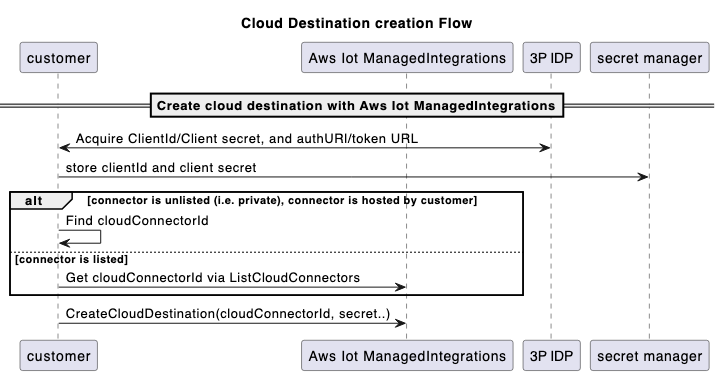Screen dimensions: 721x376
Task: Click the bottom customer participant box
Action: coord(58,355)
